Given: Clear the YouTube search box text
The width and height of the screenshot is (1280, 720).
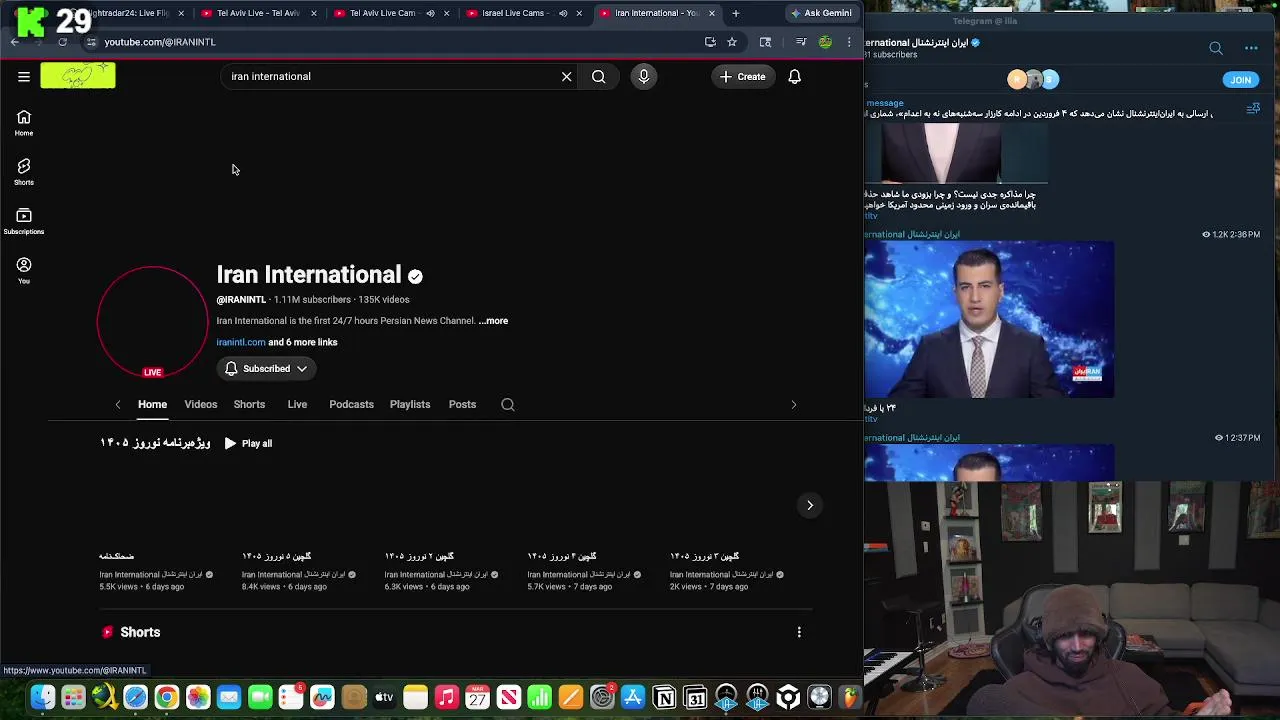Looking at the screenshot, I should tap(566, 76).
